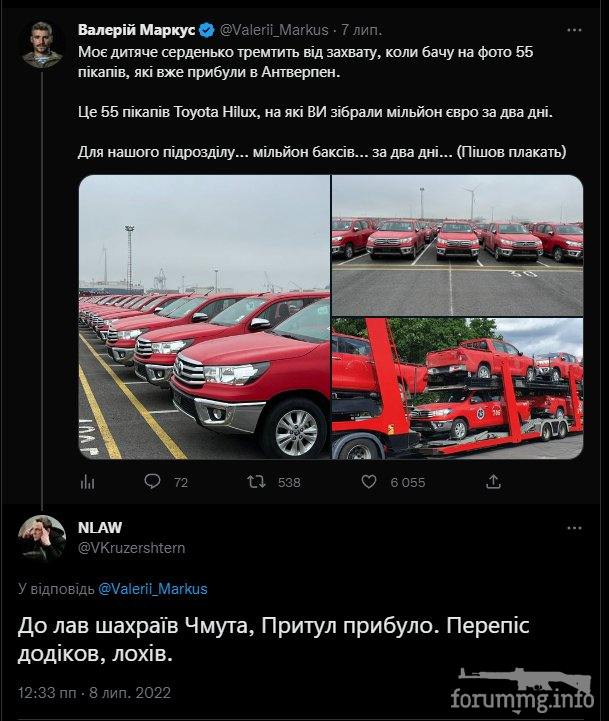View the large photo of red pickups row
This screenshot has height=721, width=609.
click(204, 317)
